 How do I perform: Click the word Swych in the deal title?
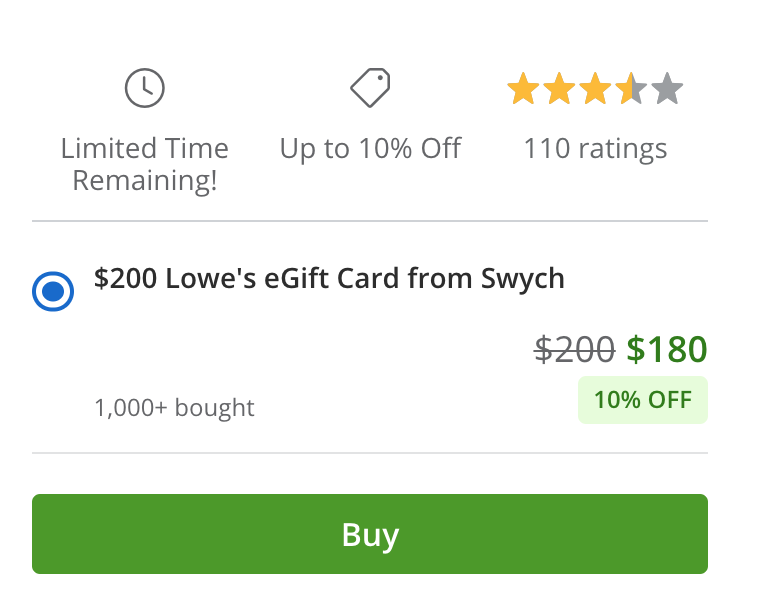coord(523,280)
